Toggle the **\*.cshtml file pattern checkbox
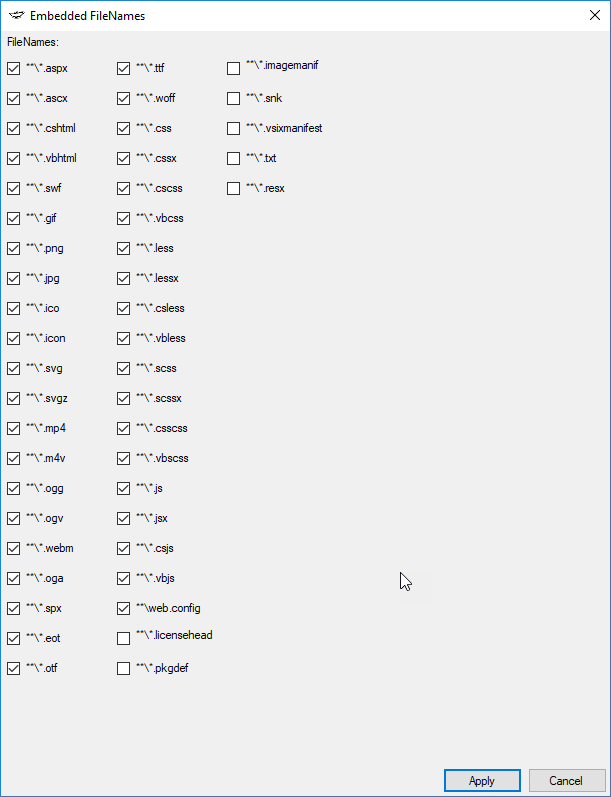The height and width of the screenshot is (797, 611). click(14, 129)
